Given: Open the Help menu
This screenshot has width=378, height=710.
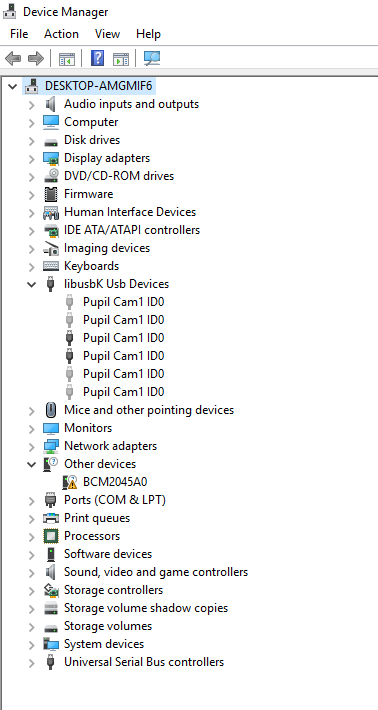Looking at the screenshot, I should point(148,34).
